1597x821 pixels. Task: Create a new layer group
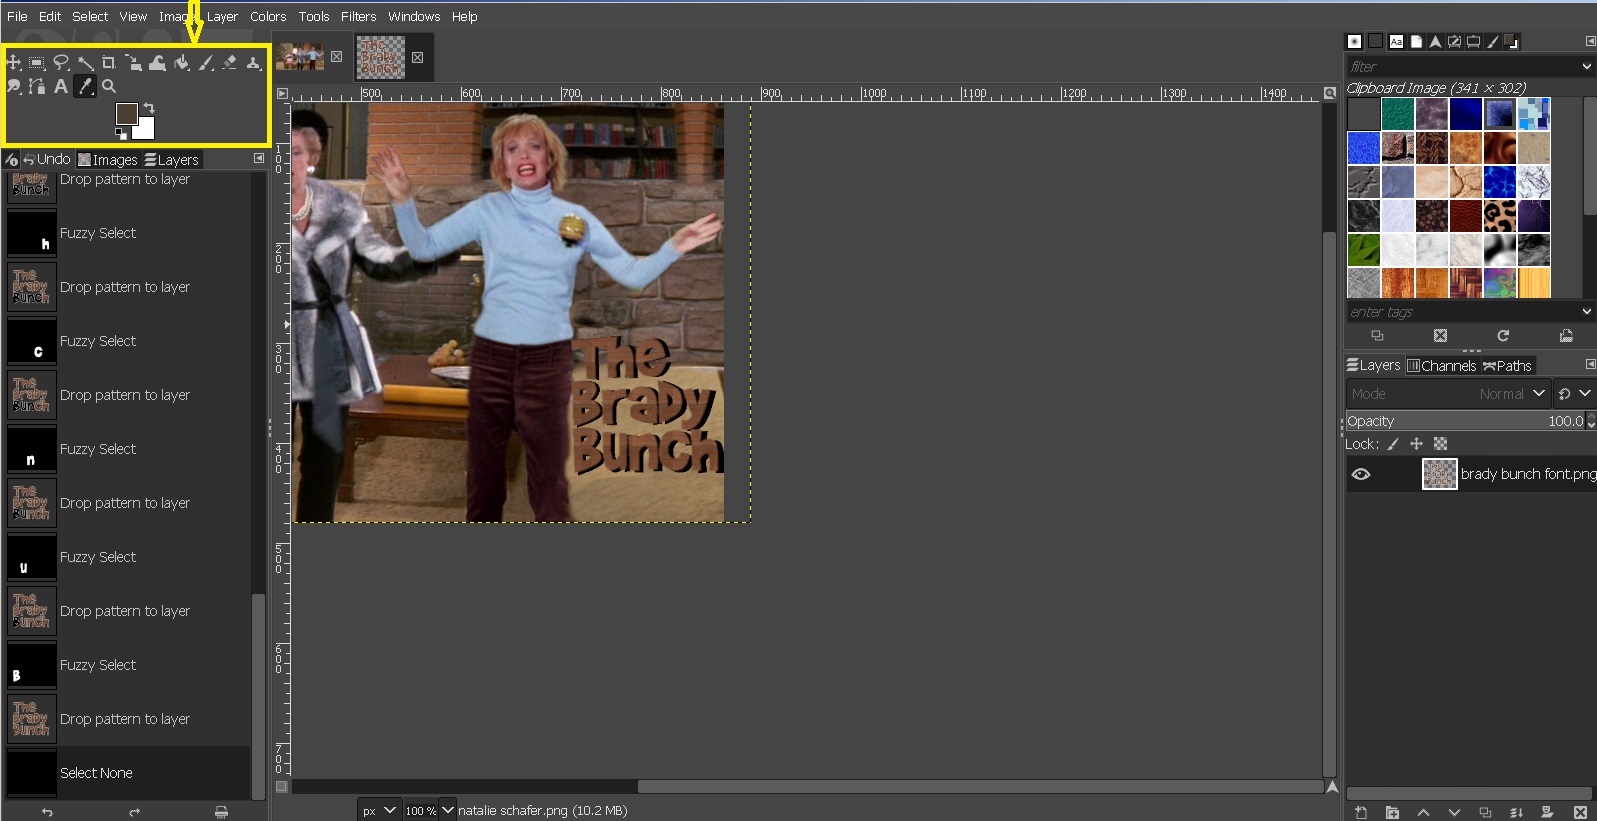[x=1392, y=812]
